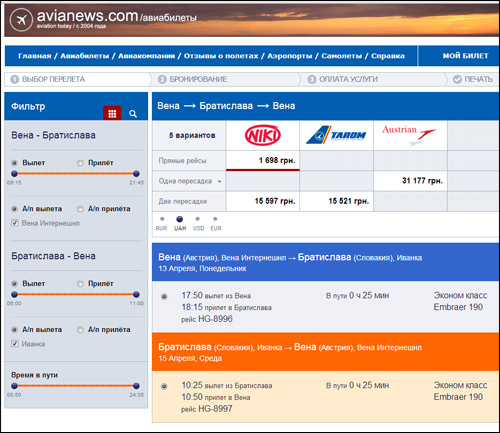Click the avianews airplane logo icon
This screenshot has width=500, height=433.
coord(21,20)
